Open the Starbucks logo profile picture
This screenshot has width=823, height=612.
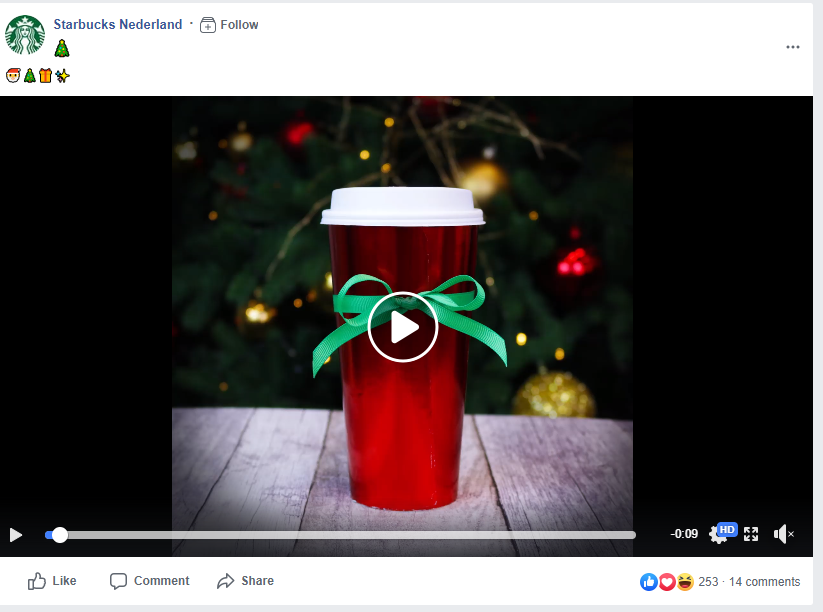tap(25, 35)
